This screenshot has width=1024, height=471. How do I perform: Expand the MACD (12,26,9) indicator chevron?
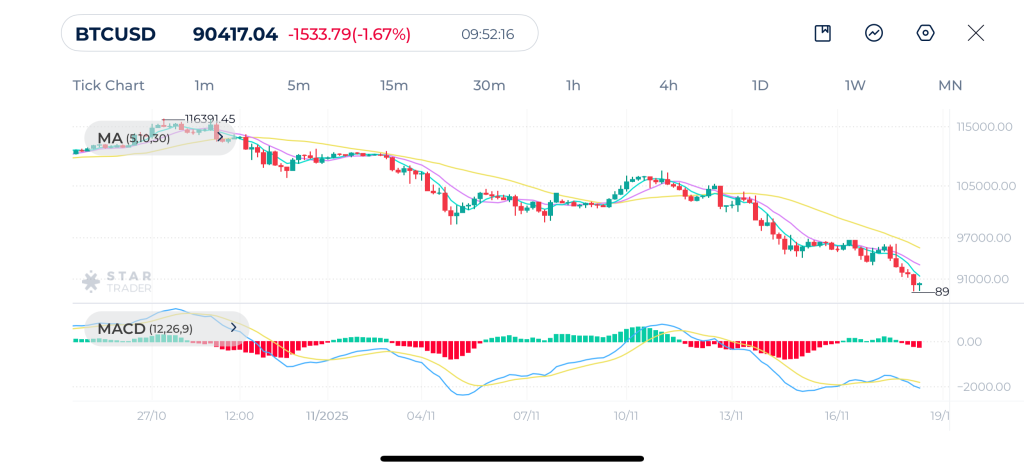tap(234, 327)
